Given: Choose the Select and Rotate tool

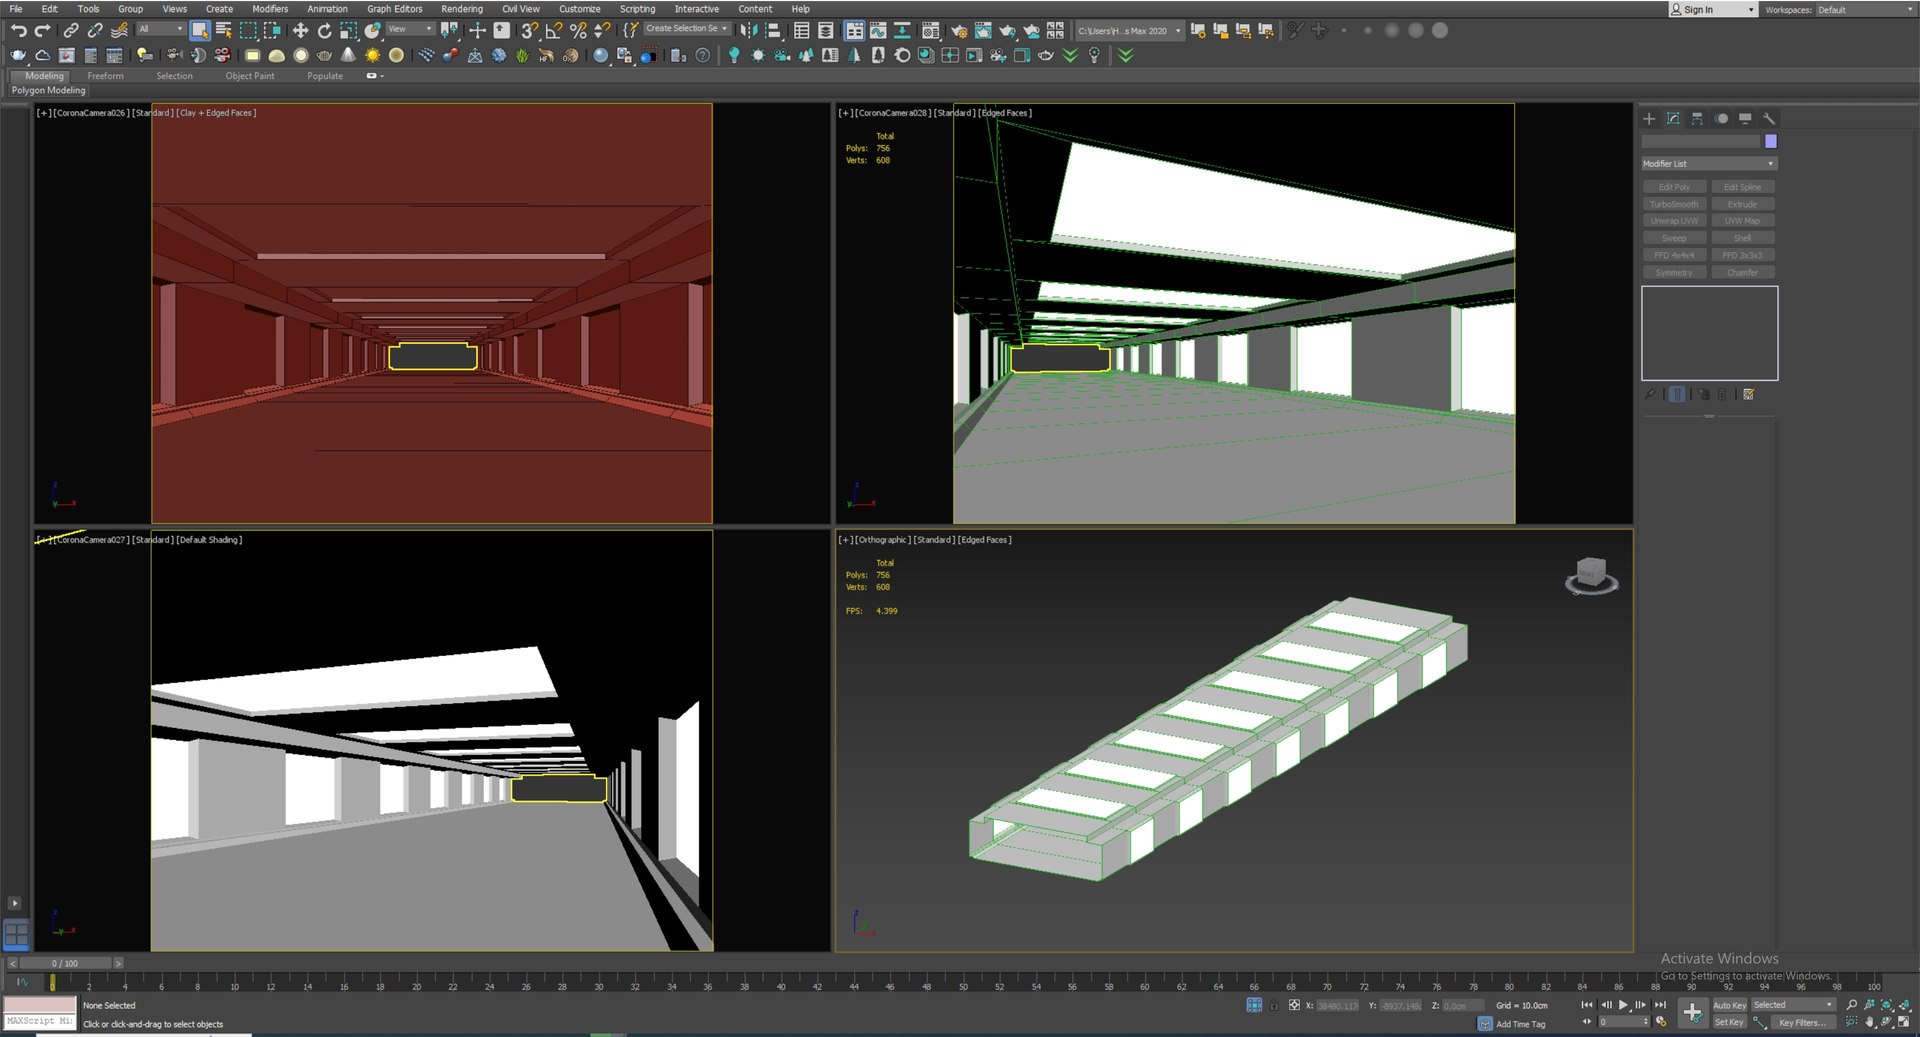Looking at the screenshot, I should click(324, 31).
